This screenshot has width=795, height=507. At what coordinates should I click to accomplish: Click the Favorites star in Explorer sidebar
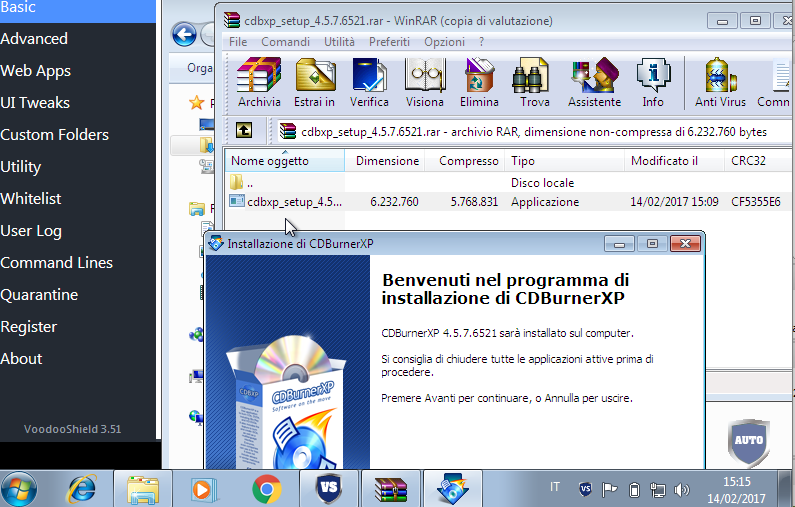196,103
